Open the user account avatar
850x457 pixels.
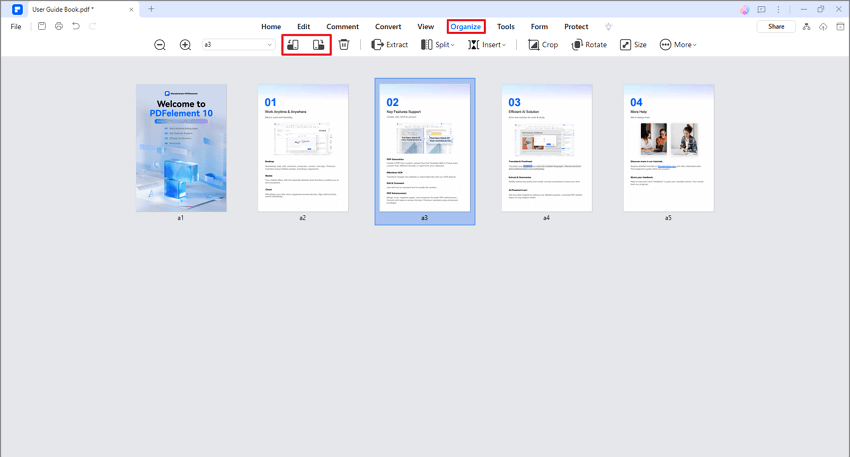(x=745, y=10)
